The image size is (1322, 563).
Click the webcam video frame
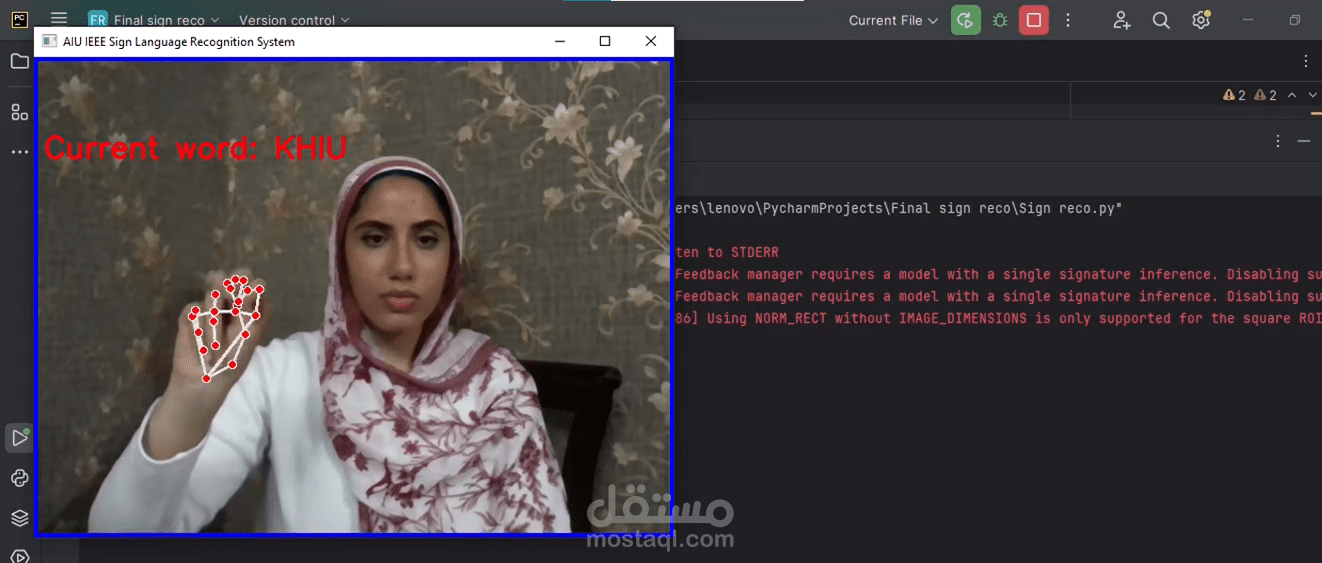tap(354, 297)
